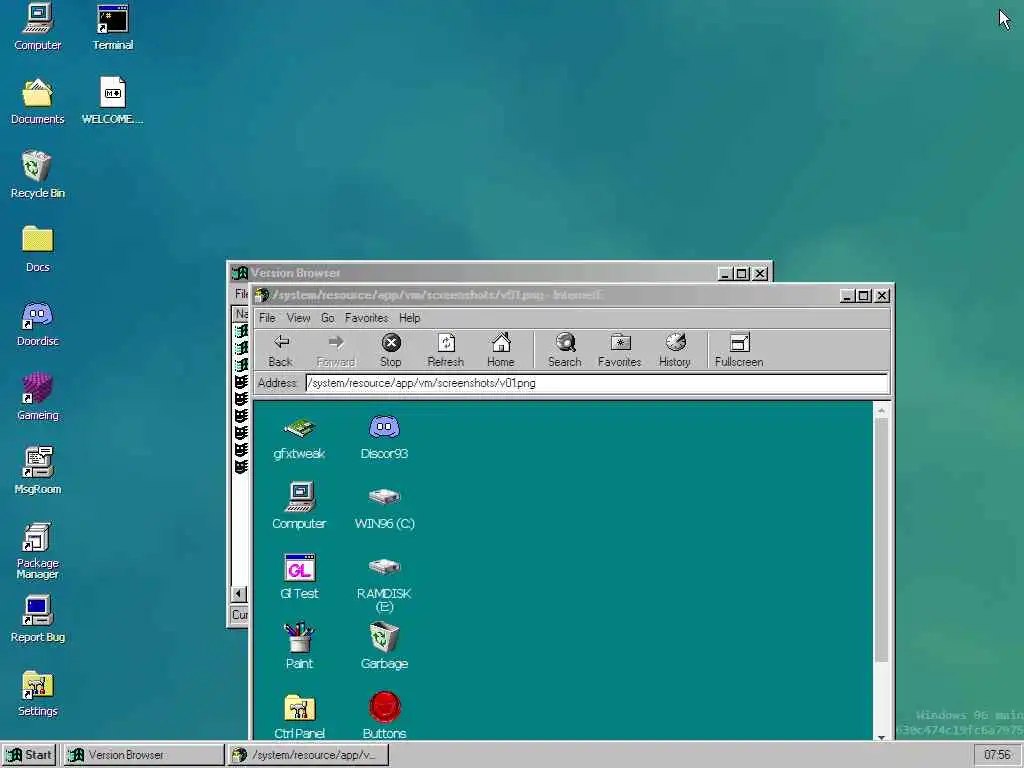Open the Docs folder icon
Image resolution: width=1024 pixels, height=768 pixels.
pyautogui.click(x=37, y=249)
